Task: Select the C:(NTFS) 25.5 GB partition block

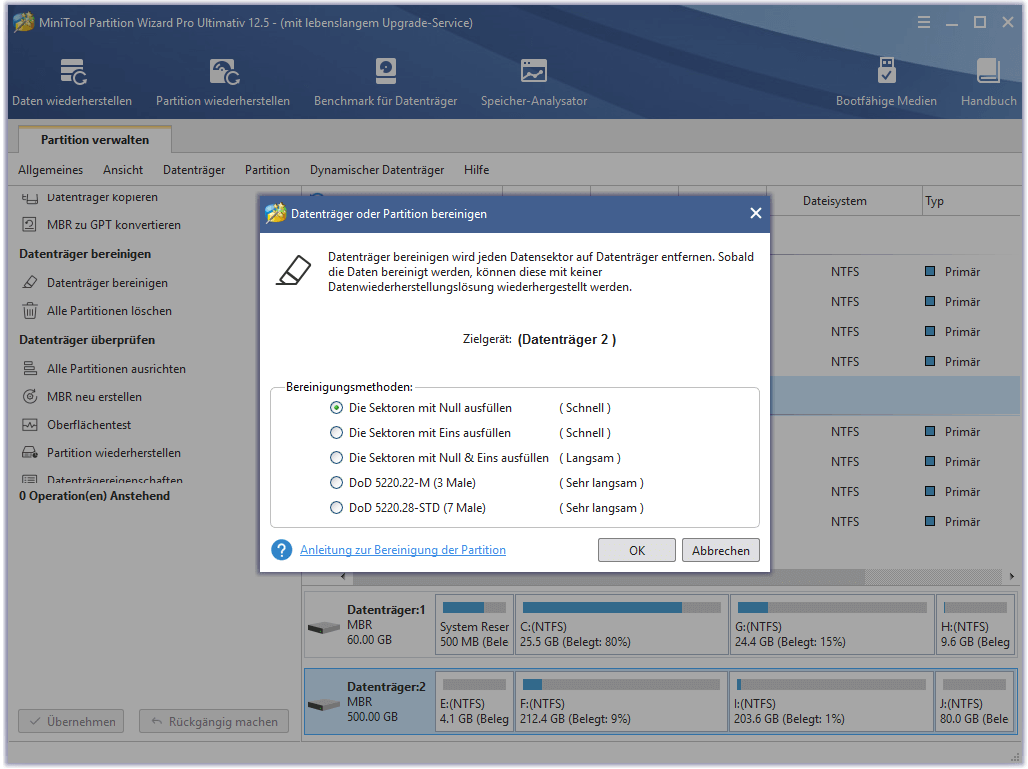Action: 622,624
